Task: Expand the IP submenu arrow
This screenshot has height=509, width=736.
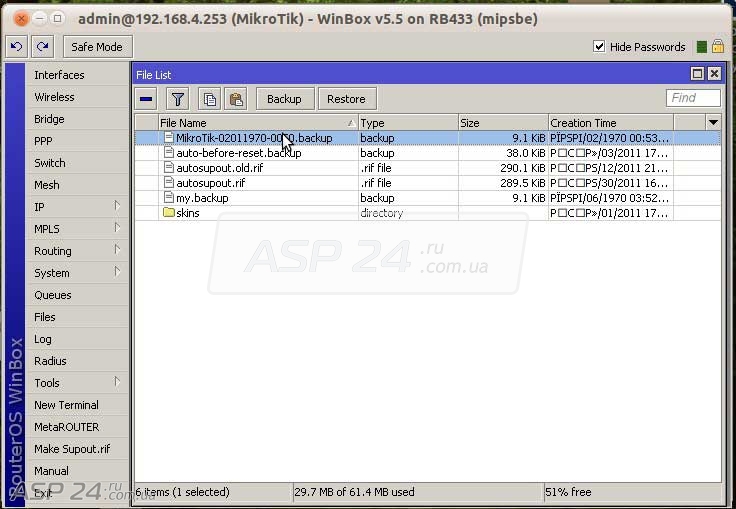Action: (117, 206)
